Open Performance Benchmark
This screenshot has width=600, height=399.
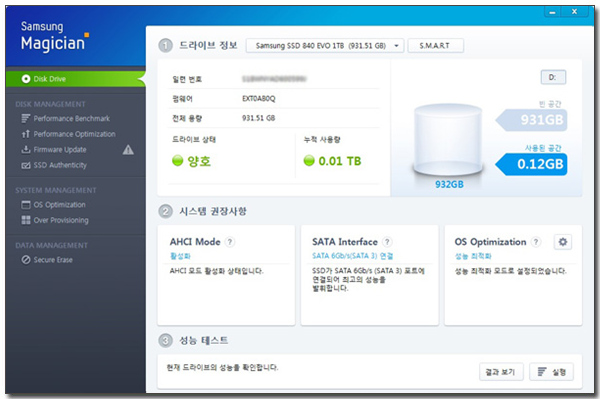click(72, 119)
